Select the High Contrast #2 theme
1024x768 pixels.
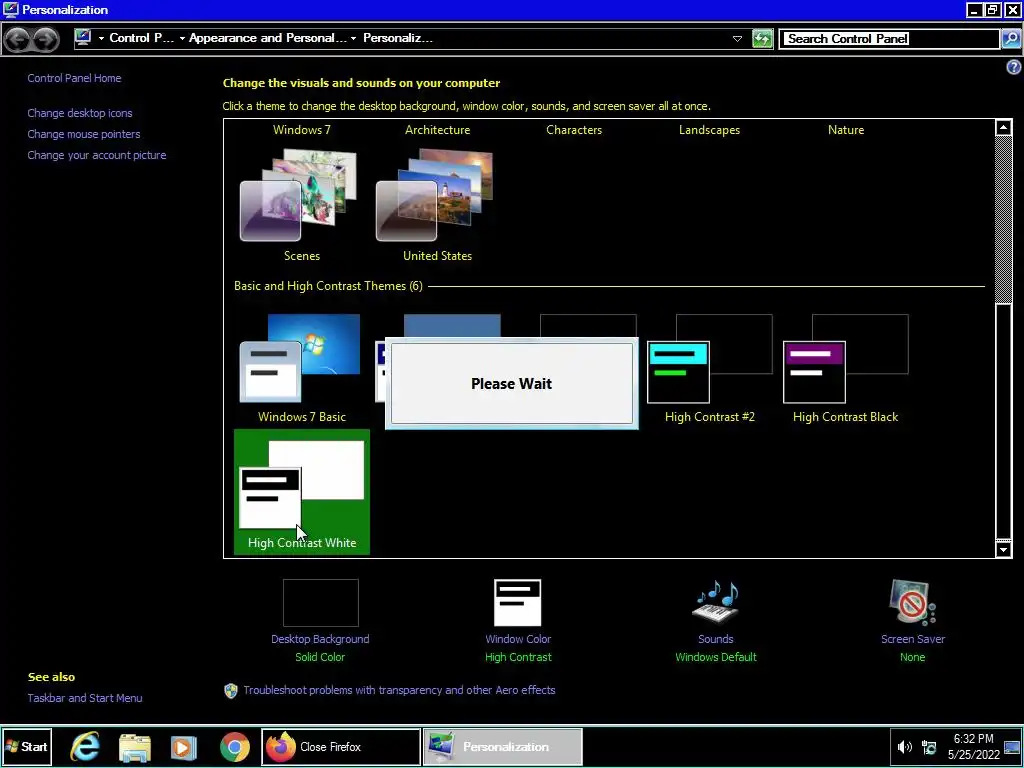pyautogui.click(x=710, y=368)
